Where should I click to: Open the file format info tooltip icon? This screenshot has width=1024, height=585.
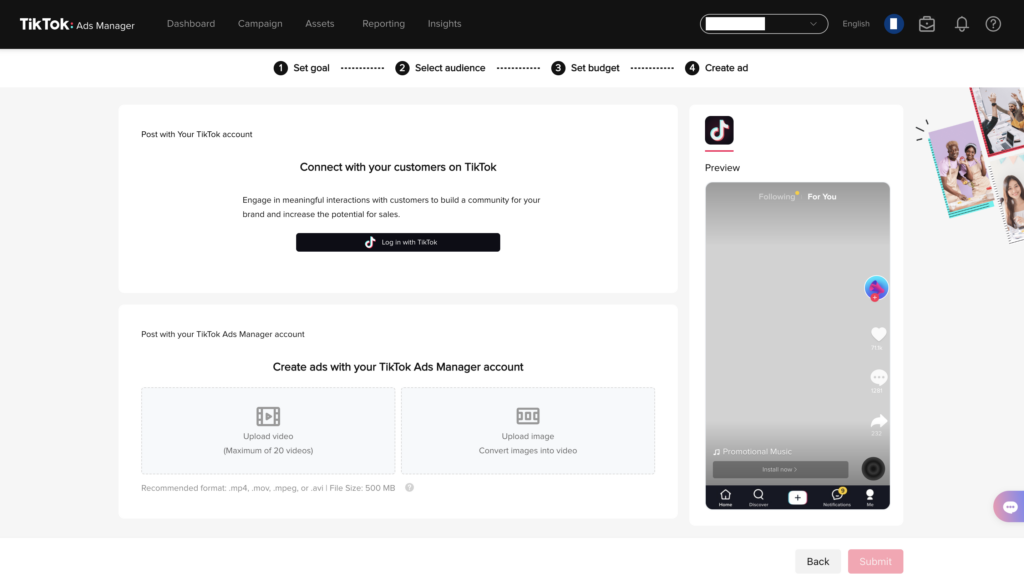[409, 488]
